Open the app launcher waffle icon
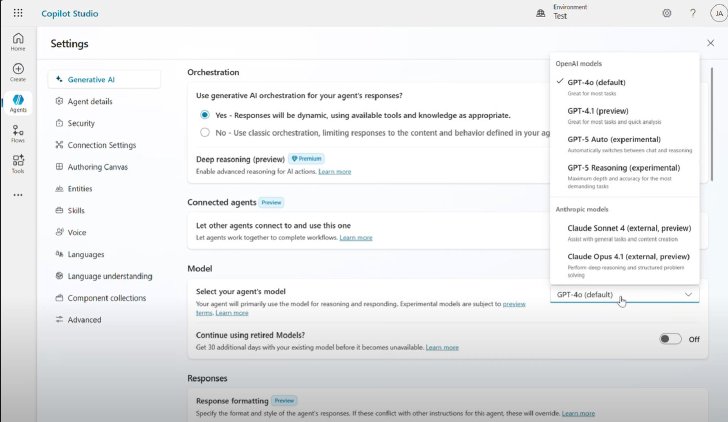This screenshot has height=422, width=728. [18, 13]
